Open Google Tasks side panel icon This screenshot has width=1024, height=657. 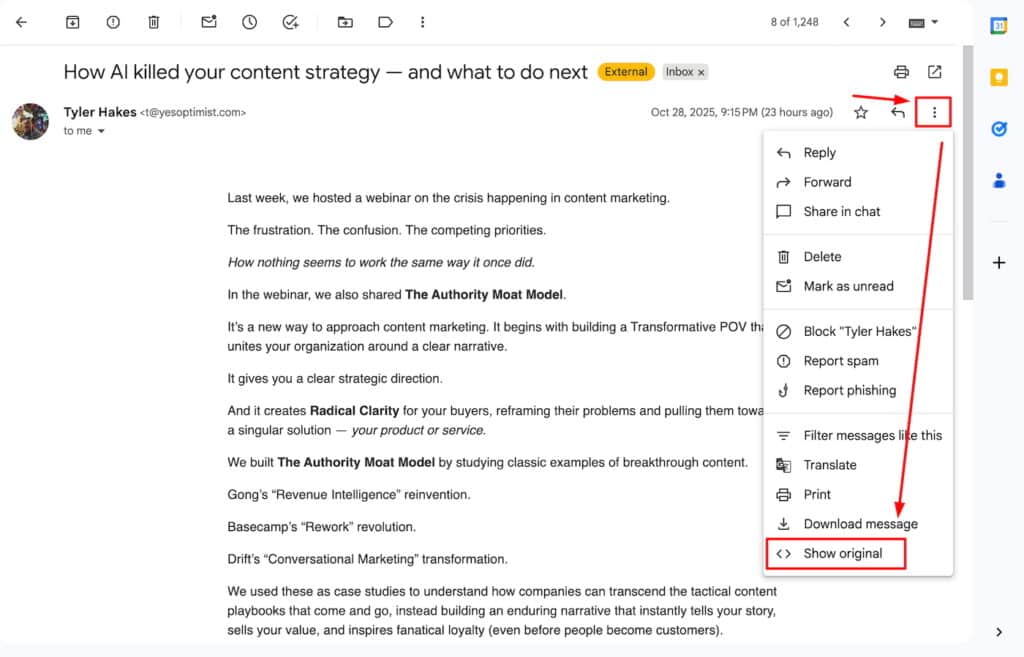point(999,129)
